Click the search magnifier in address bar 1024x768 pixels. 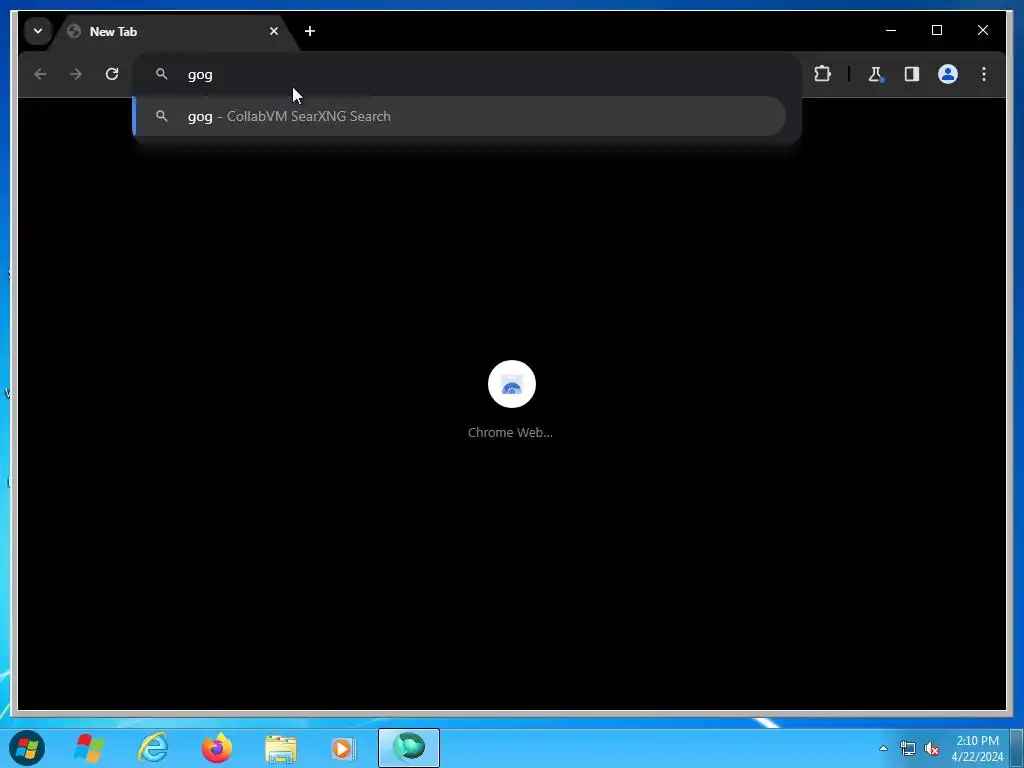pos(161,74)
